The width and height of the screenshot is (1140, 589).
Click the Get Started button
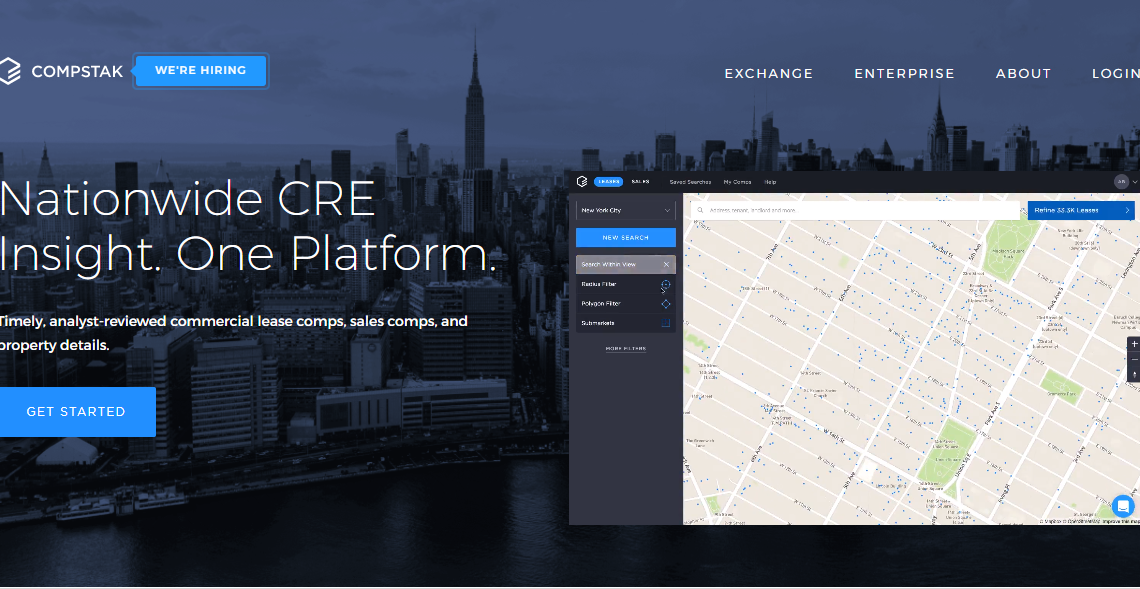76,412
